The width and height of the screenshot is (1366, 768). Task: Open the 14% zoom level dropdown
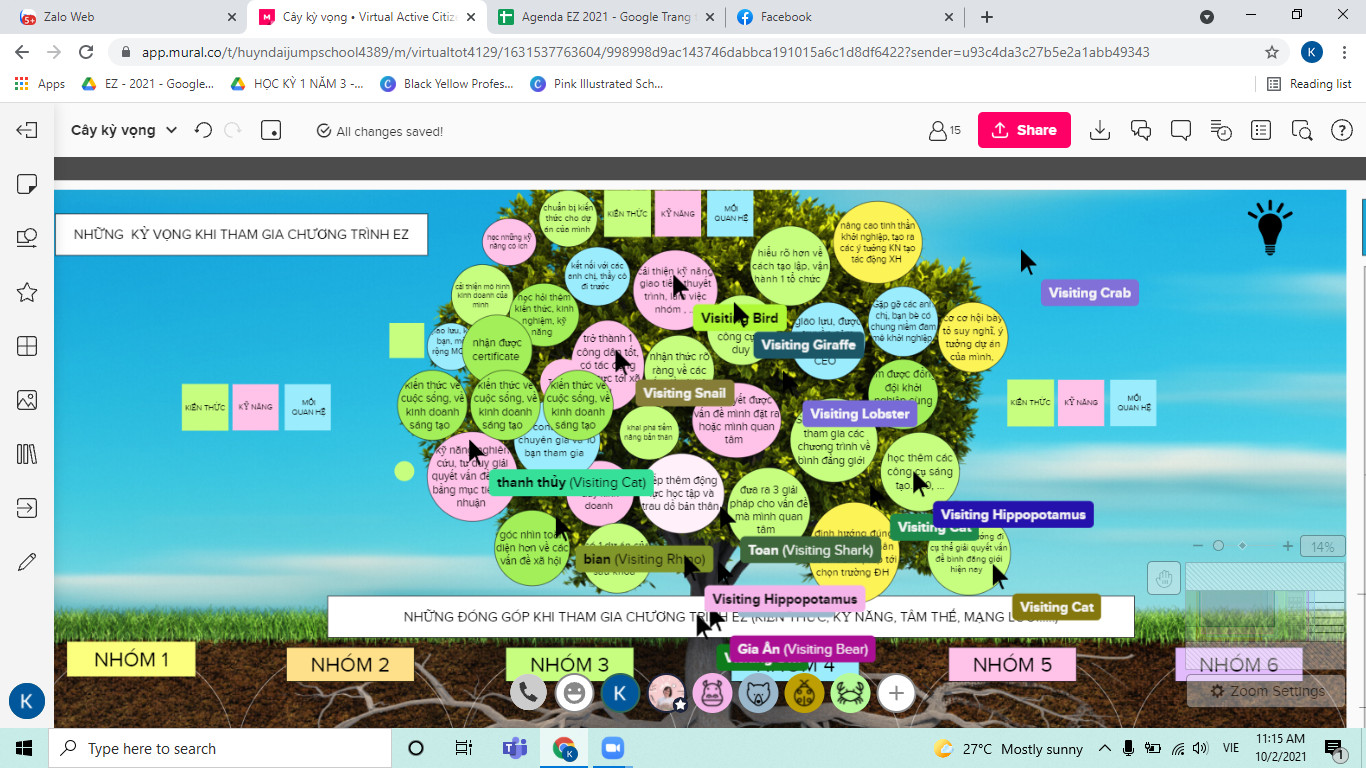[1323, 547]
